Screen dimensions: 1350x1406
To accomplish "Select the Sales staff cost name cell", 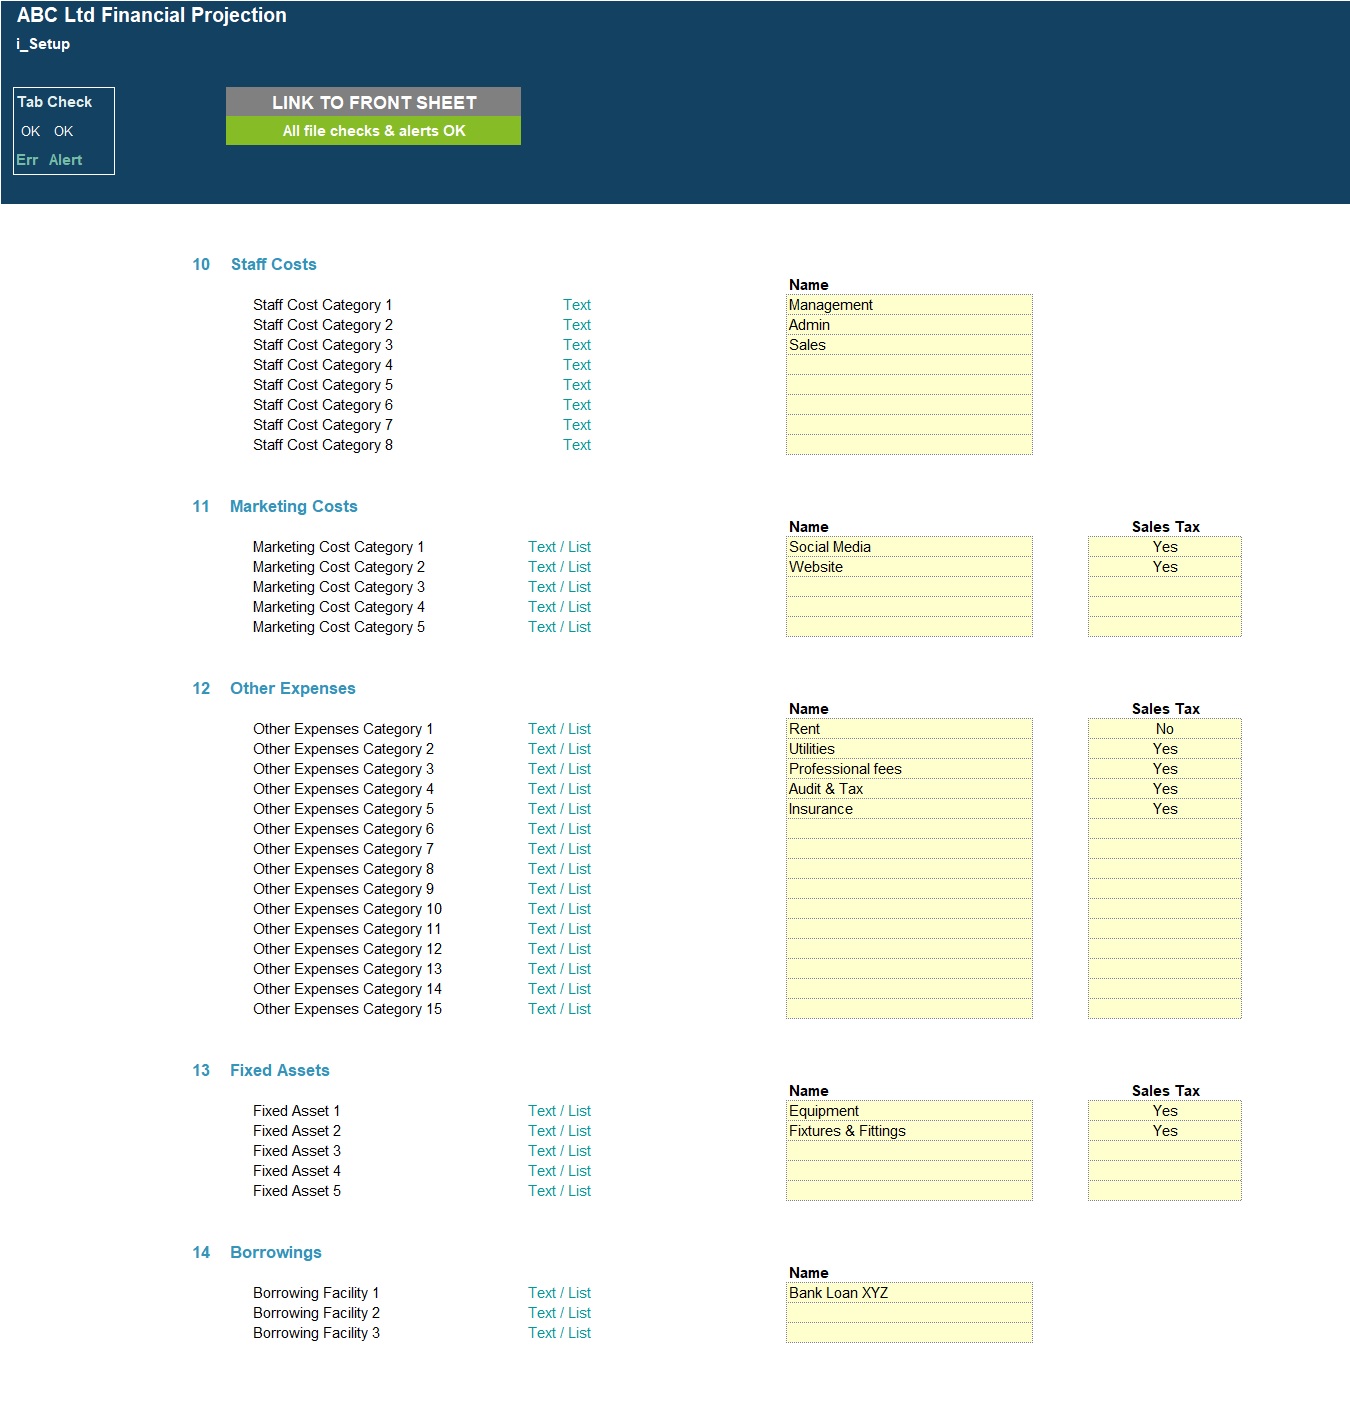I will point(909,345).
